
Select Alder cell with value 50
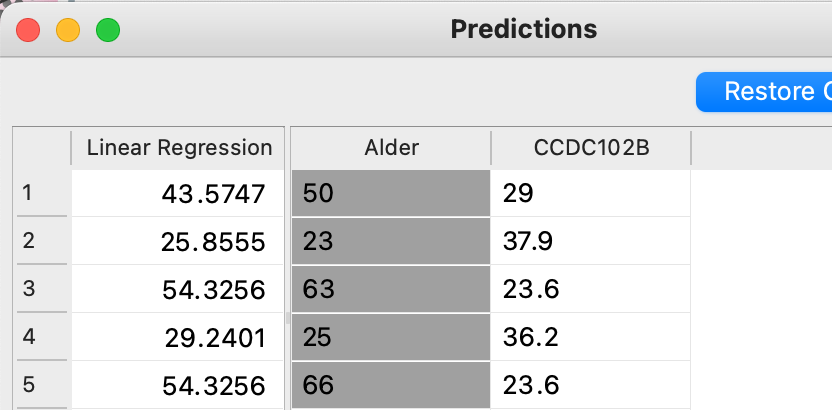(x=391, y=194)
